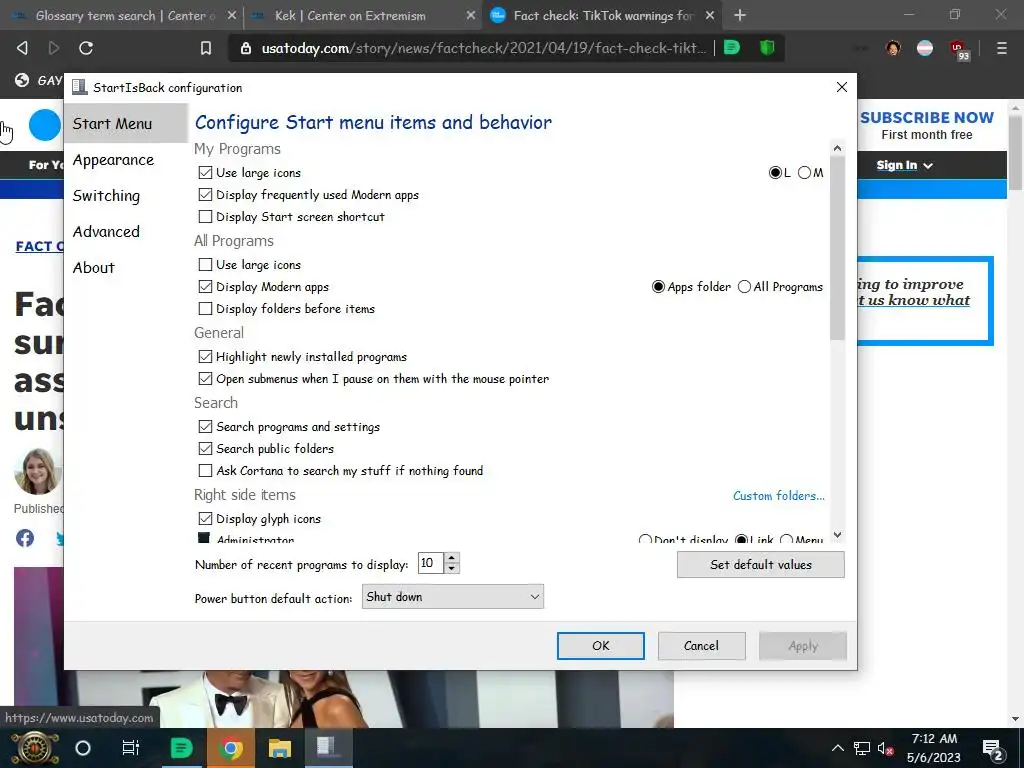
Task: Open the network tray icon
Action: coord(862,748)
